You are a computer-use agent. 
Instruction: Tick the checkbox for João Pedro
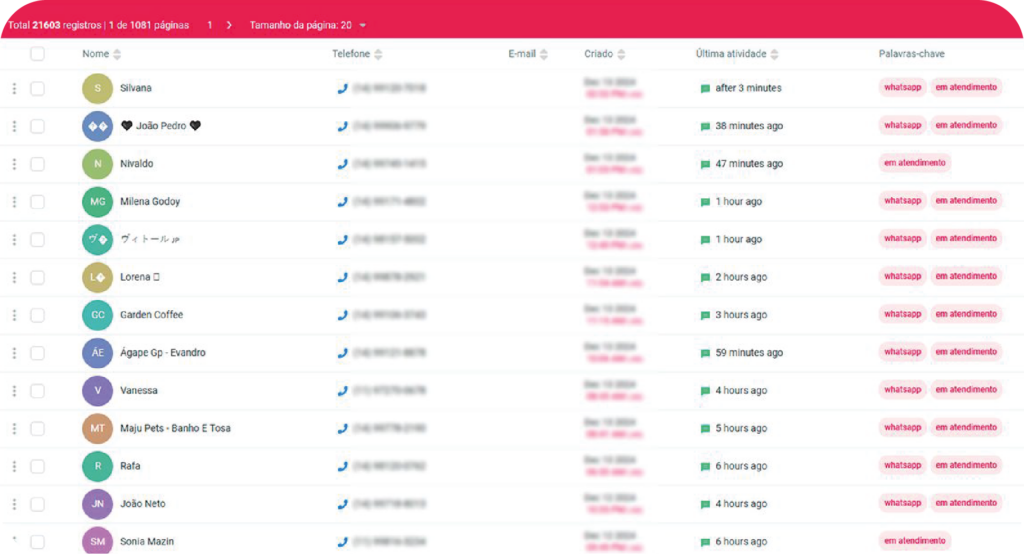pyautogui.click(x=37, y=126)
